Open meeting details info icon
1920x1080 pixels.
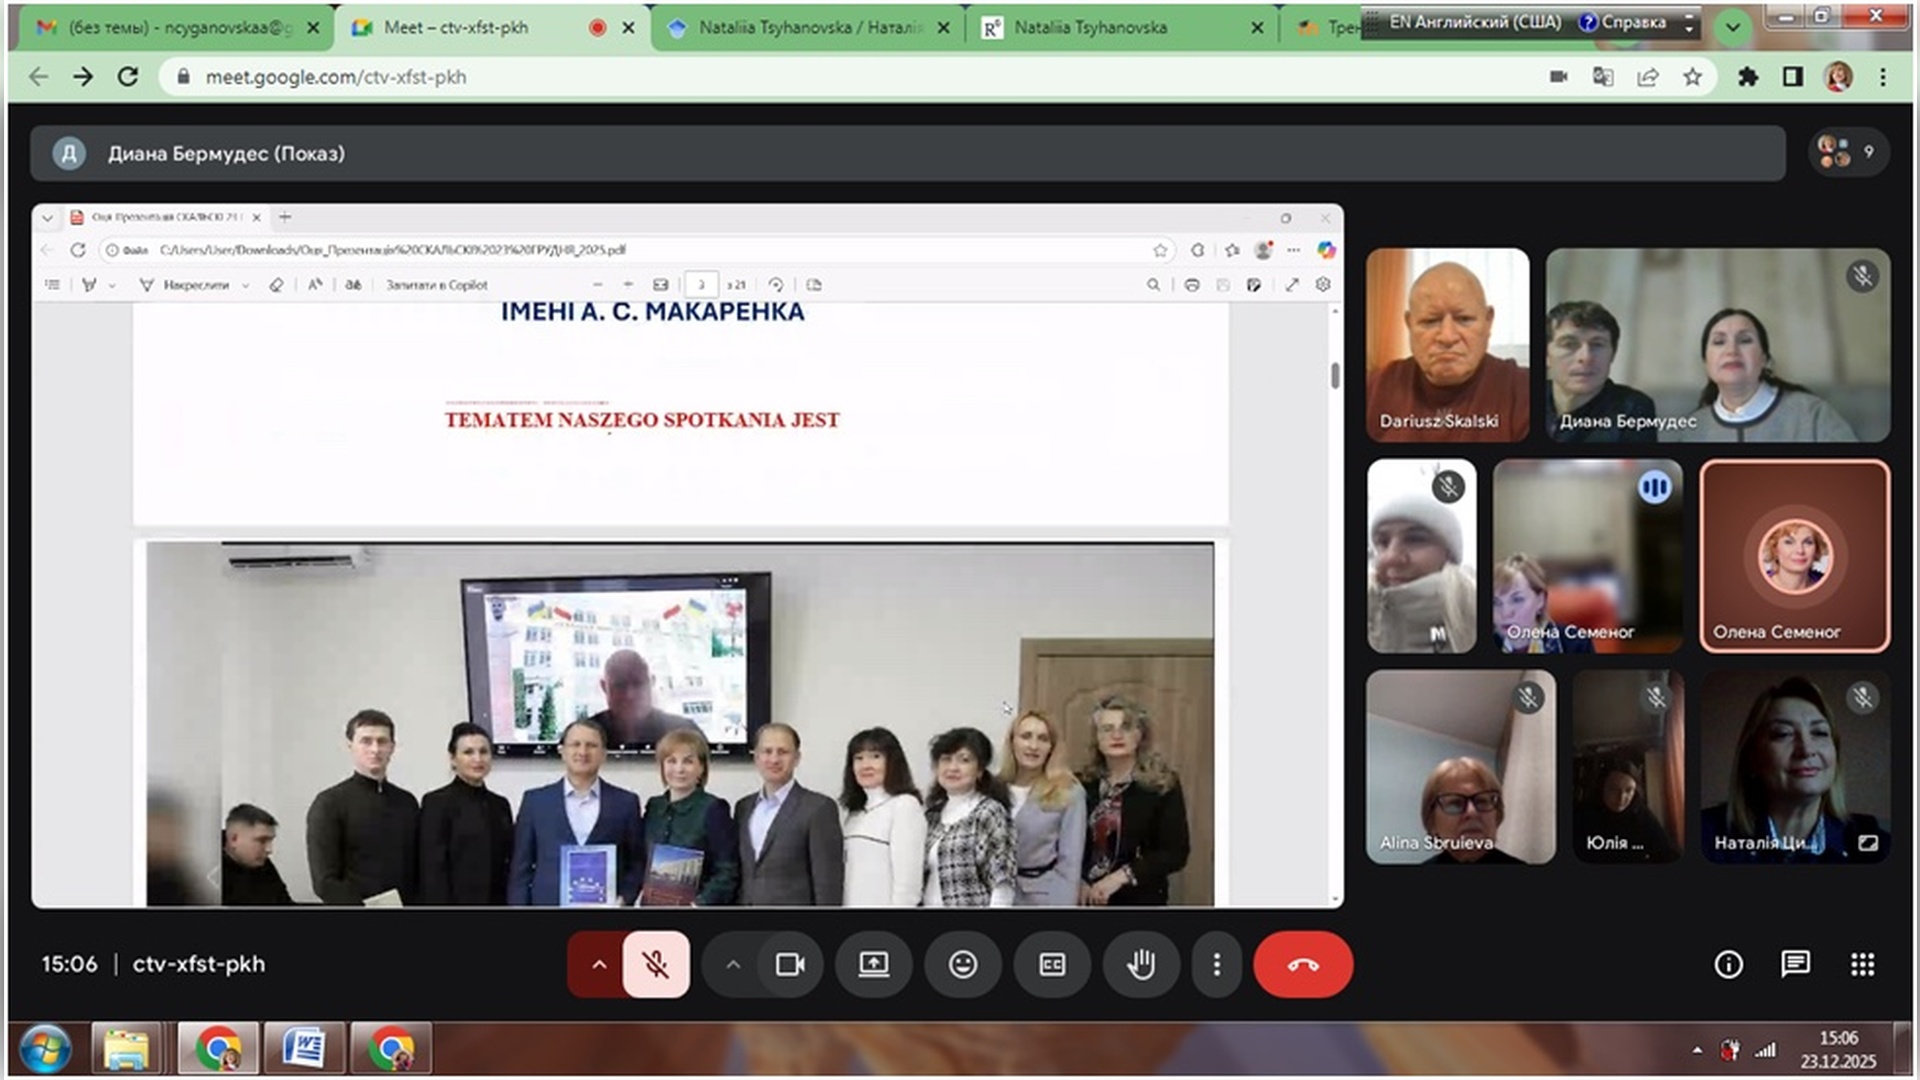1728,964
